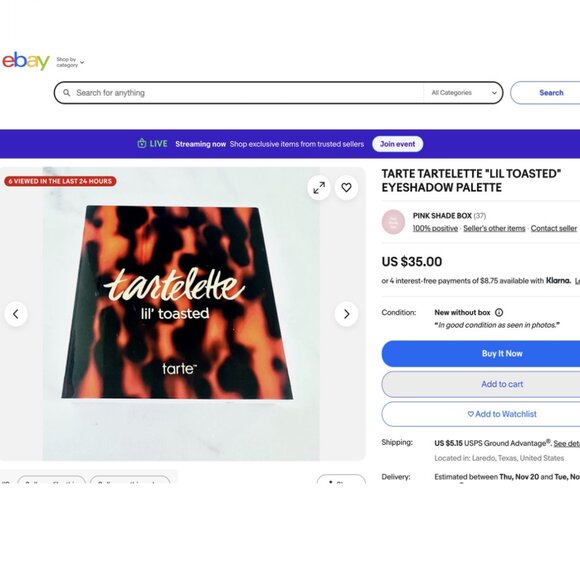This screenshot has height=580, width=580.
Task: Show the next product photo
Action: tap(346, 314)
